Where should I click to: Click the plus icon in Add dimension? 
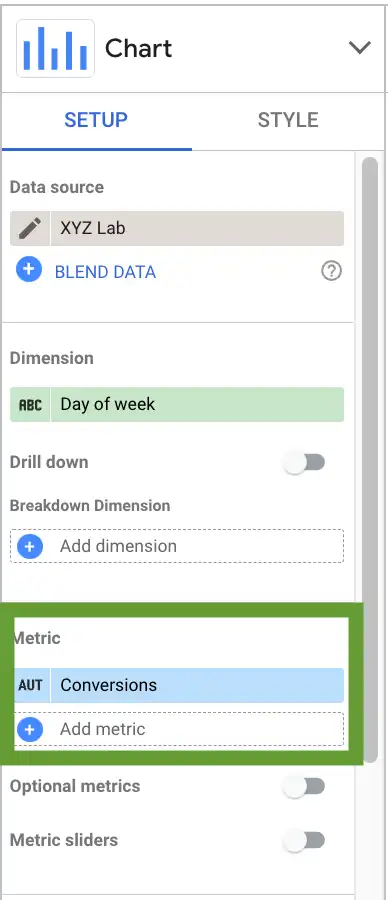pos(30,546)
